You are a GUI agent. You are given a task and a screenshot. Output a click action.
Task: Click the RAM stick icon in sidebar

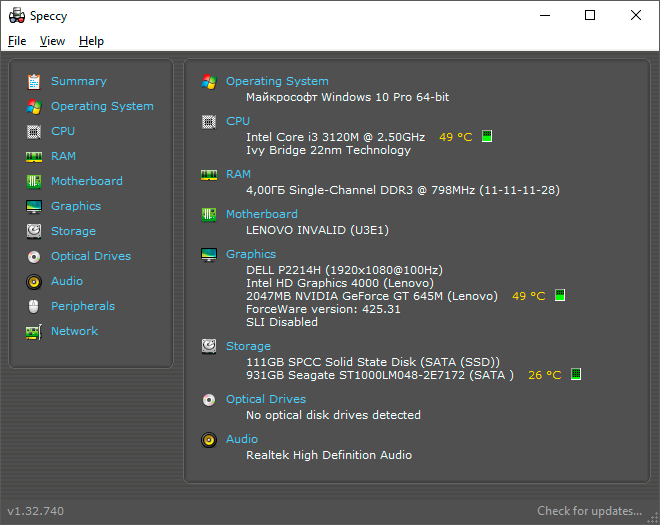pos(34,157)
